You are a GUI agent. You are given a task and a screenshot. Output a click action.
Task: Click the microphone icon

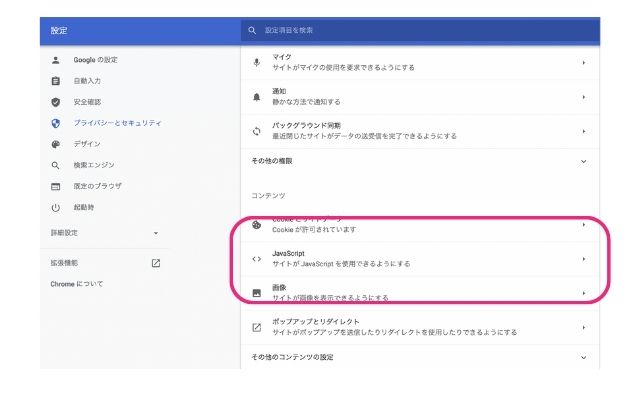pos(256,62)
